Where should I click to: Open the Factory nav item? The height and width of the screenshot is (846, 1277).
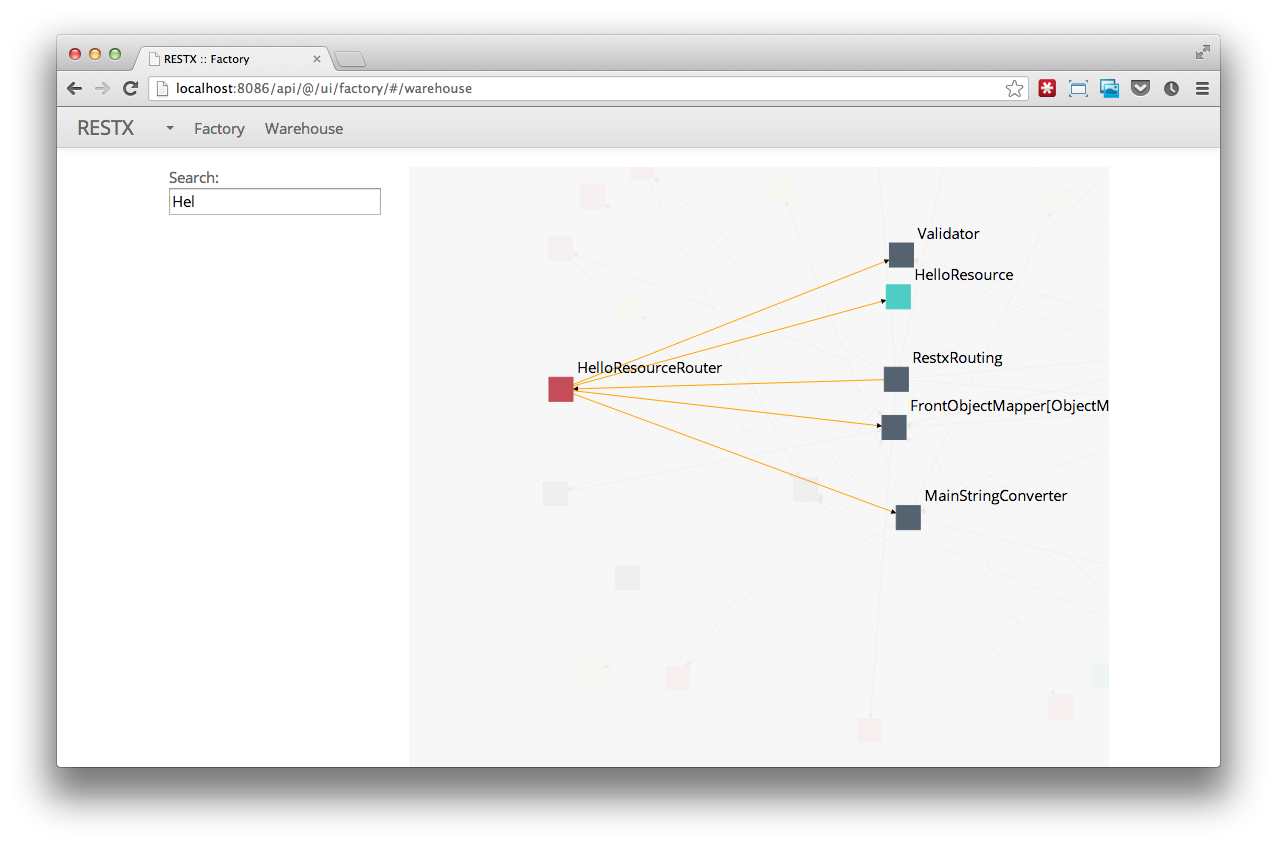point(219,129)
